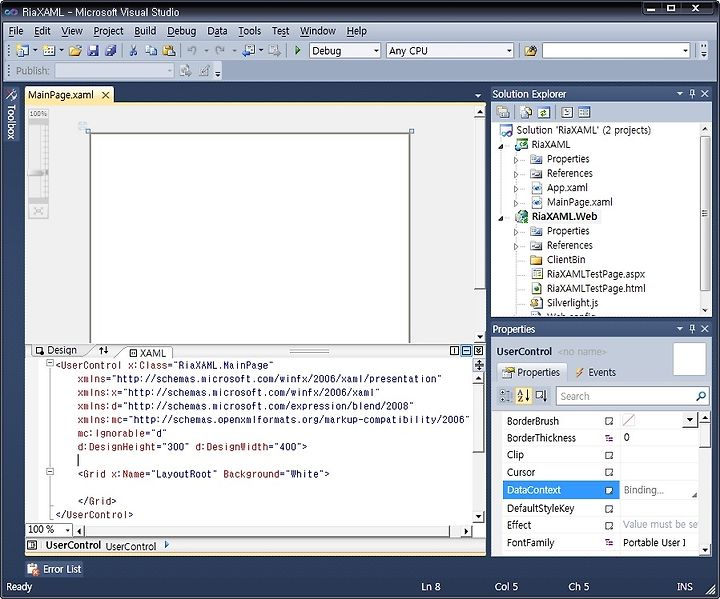Click the New Project toolbar icon

22,51
